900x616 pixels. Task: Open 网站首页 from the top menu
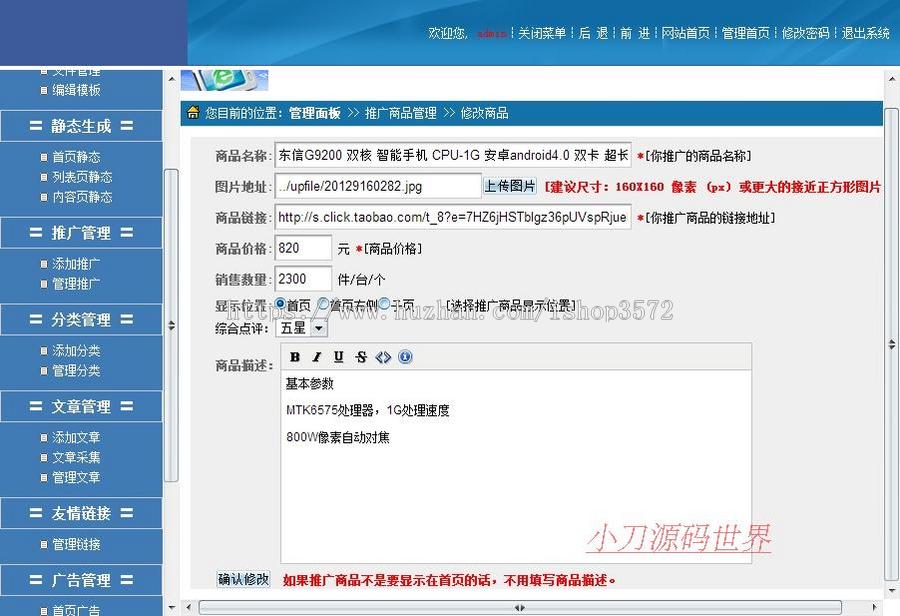coord(687,32)
